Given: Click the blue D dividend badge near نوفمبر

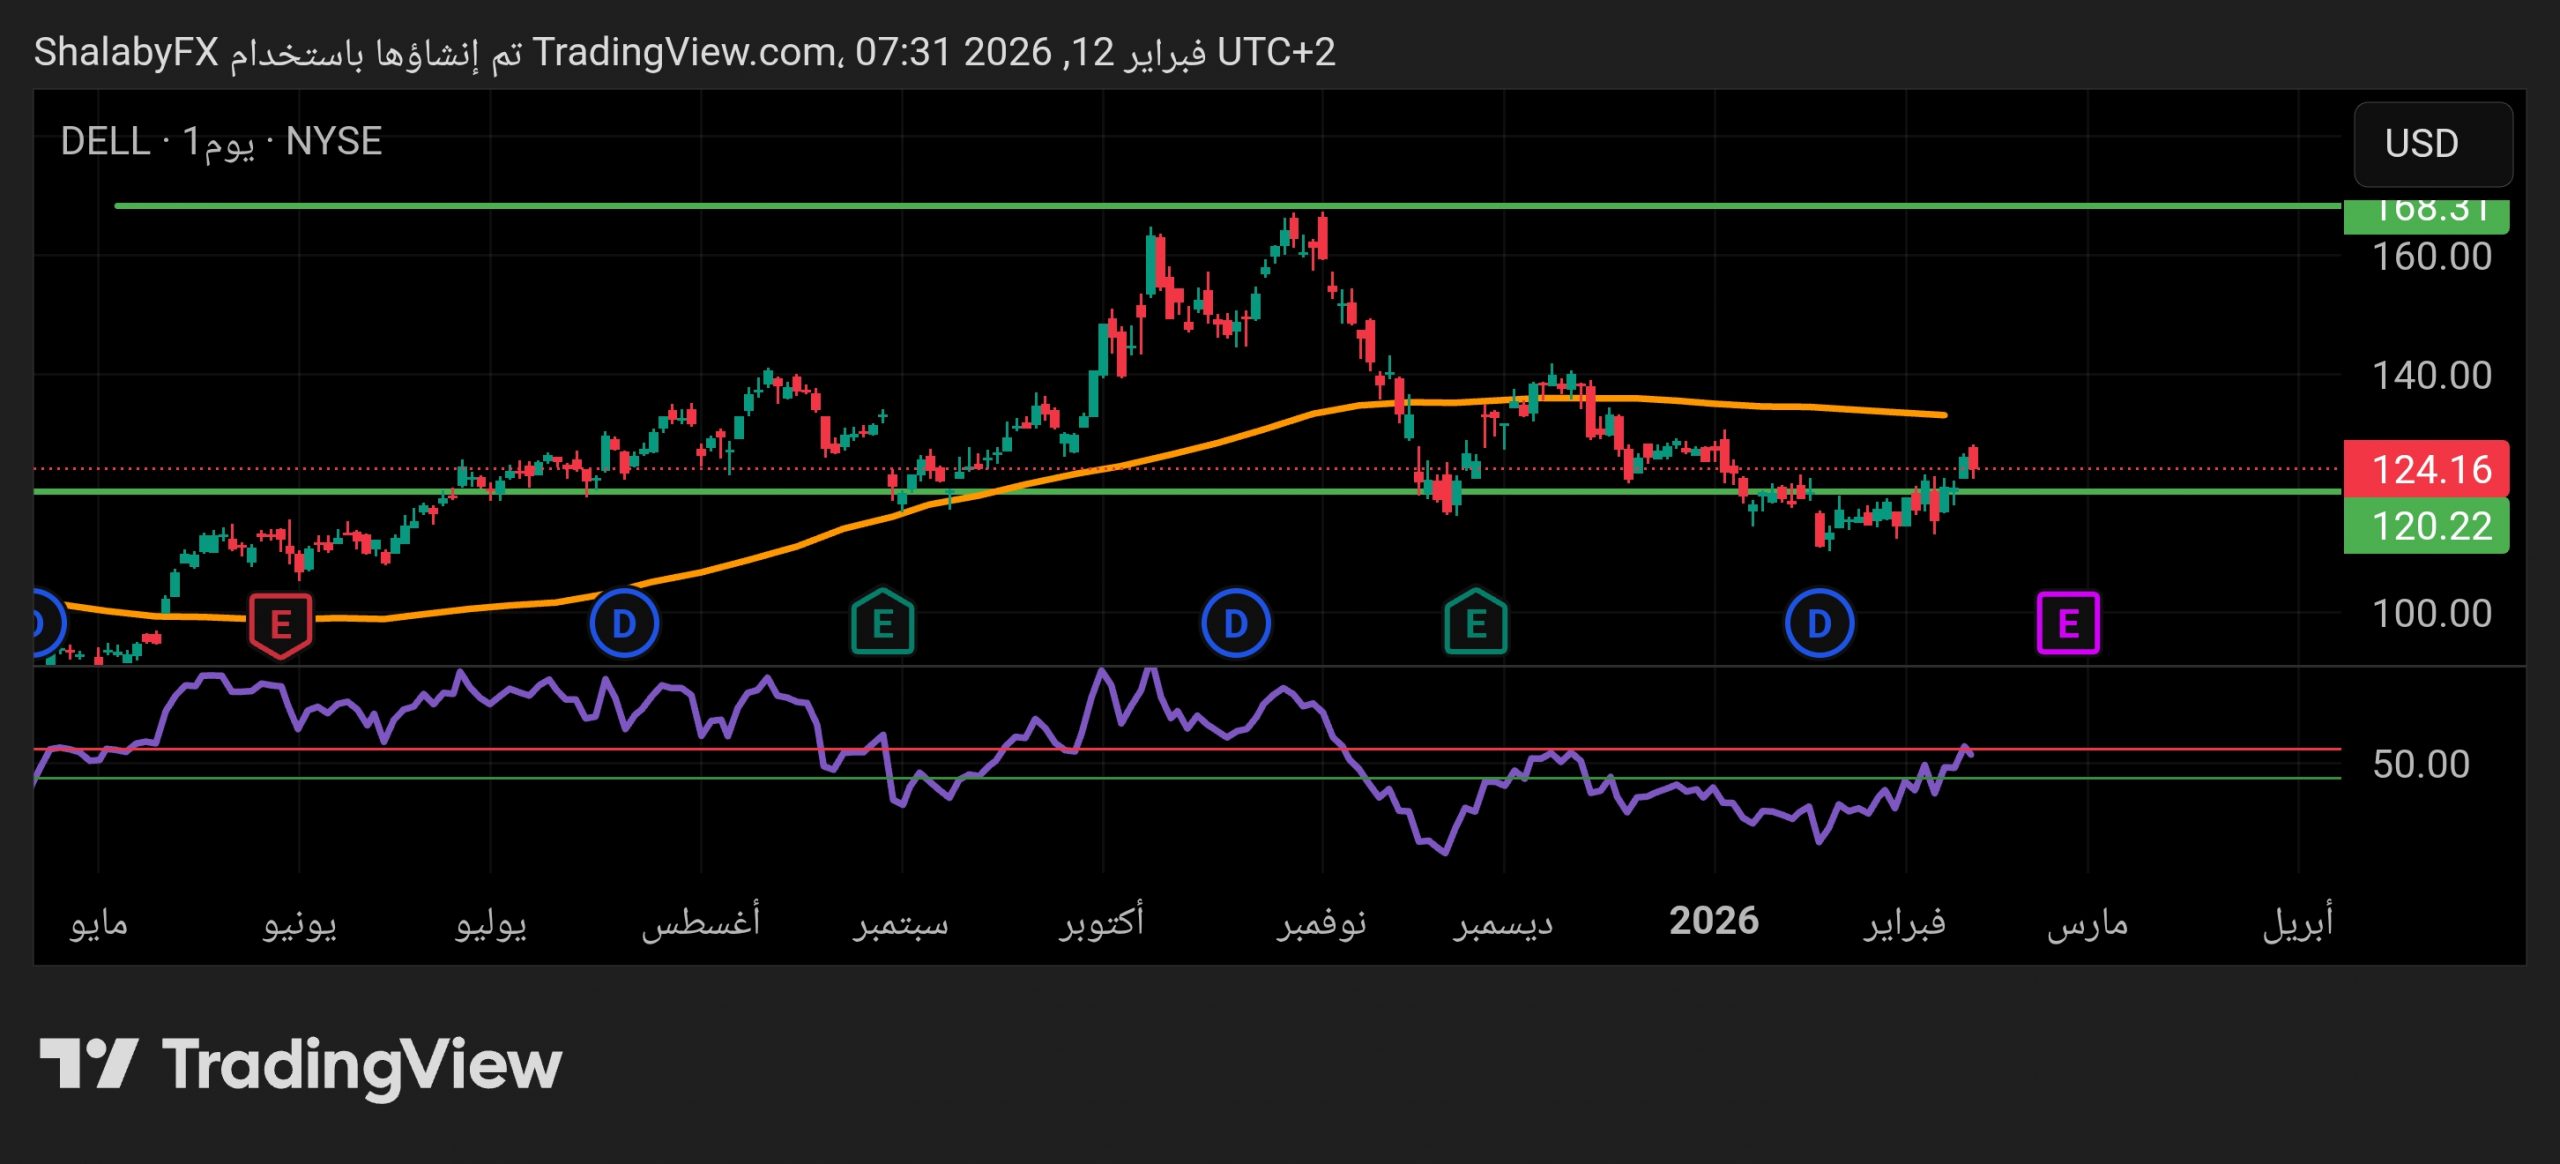Looking at the screenshot, I should click(x=1235, y=622).
